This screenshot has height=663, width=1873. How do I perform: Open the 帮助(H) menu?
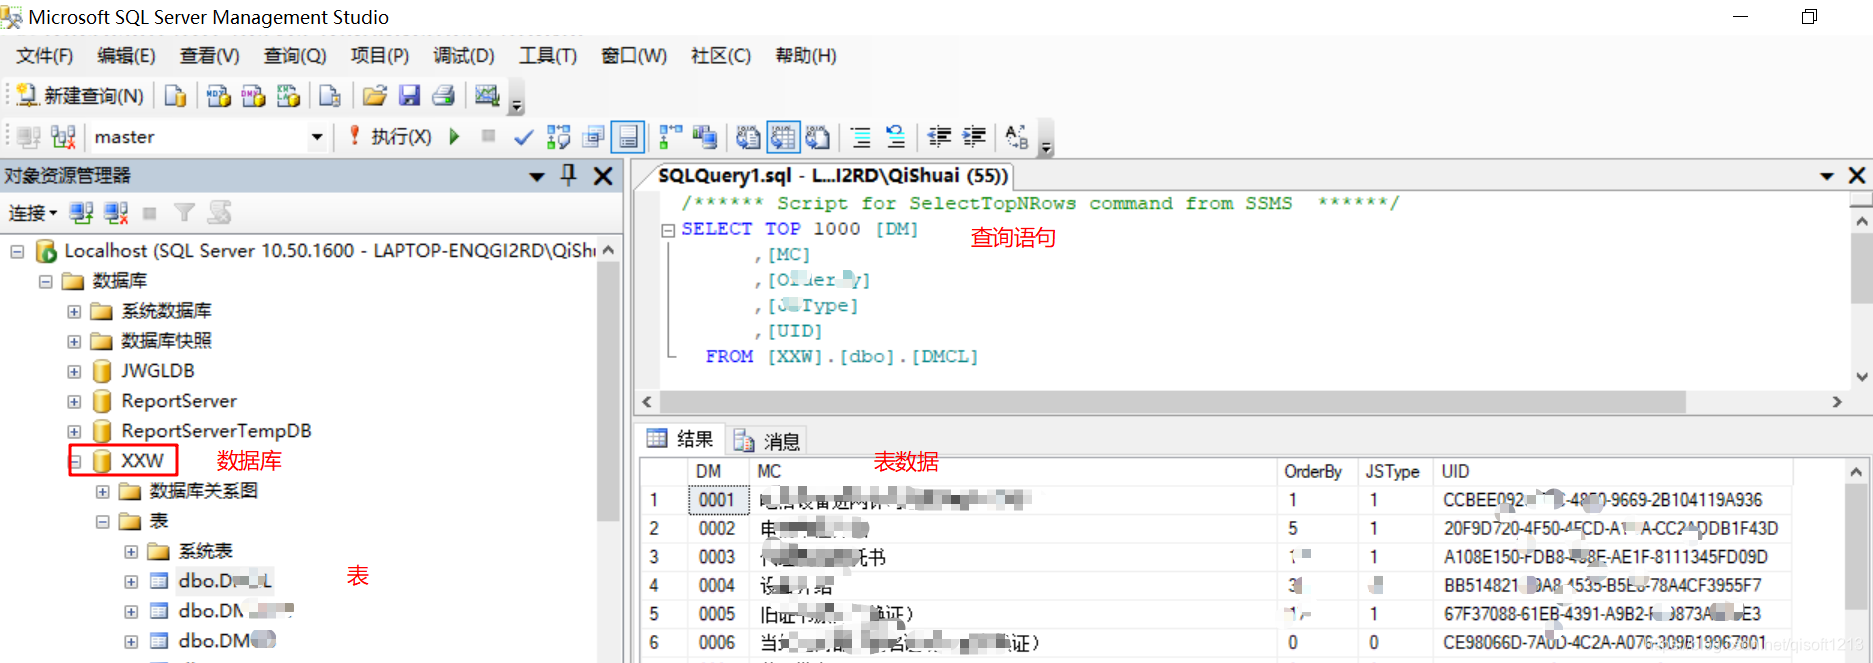[806, 56]
